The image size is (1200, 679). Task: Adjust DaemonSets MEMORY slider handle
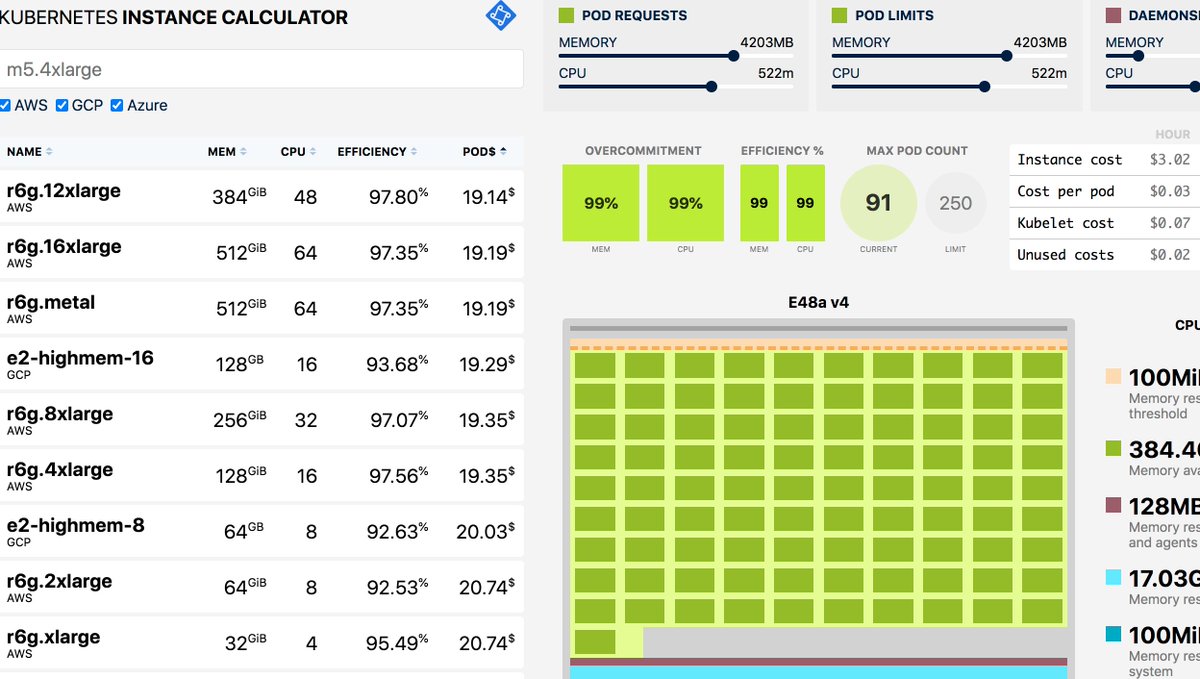tap(1138, 56)
